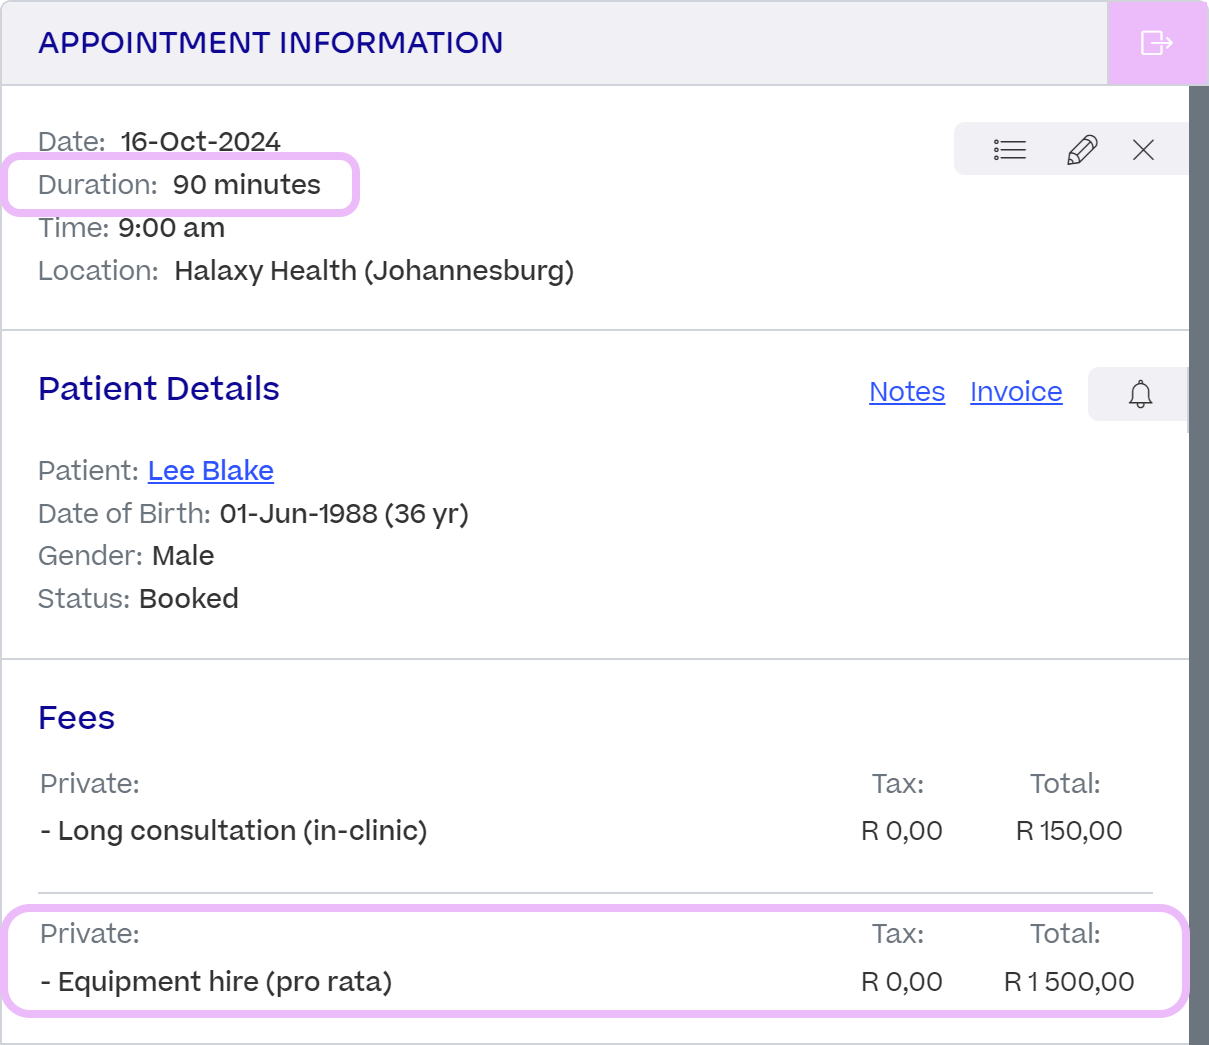
Task: Open the Notes link
Action: [907, 392]
